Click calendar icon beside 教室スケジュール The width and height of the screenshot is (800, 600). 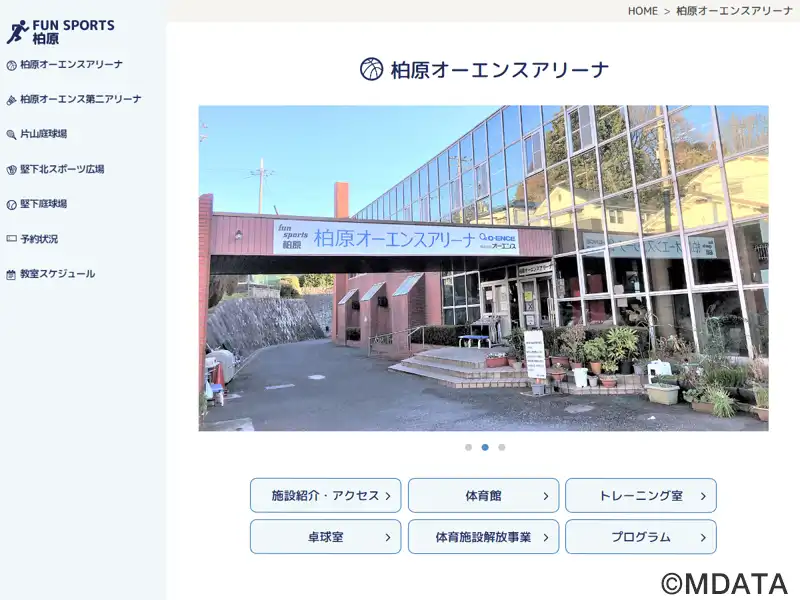11,274
